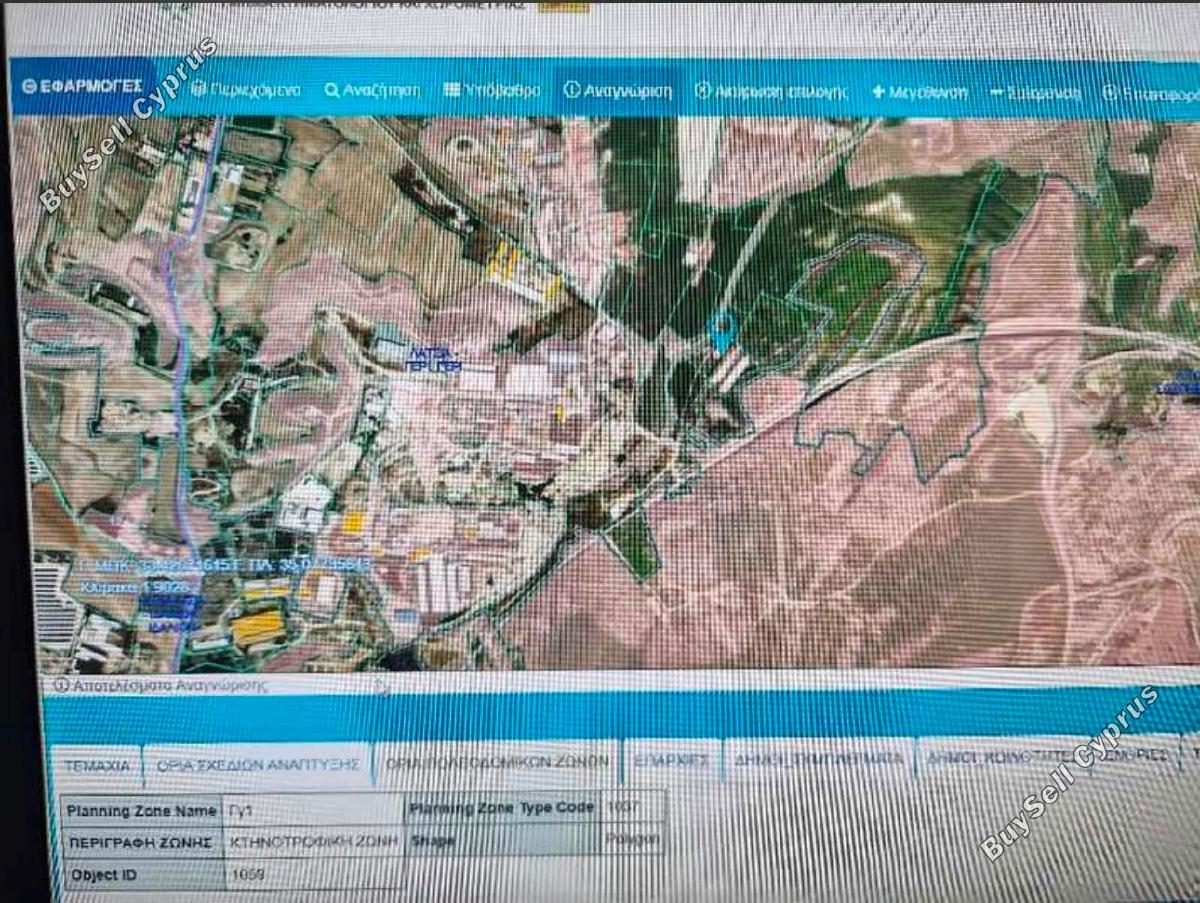The height and width of the screenshot is (903, 1200).
Task: Click the Αποτελέσματα Αναγνώρισης panel header
Action: 162,686
